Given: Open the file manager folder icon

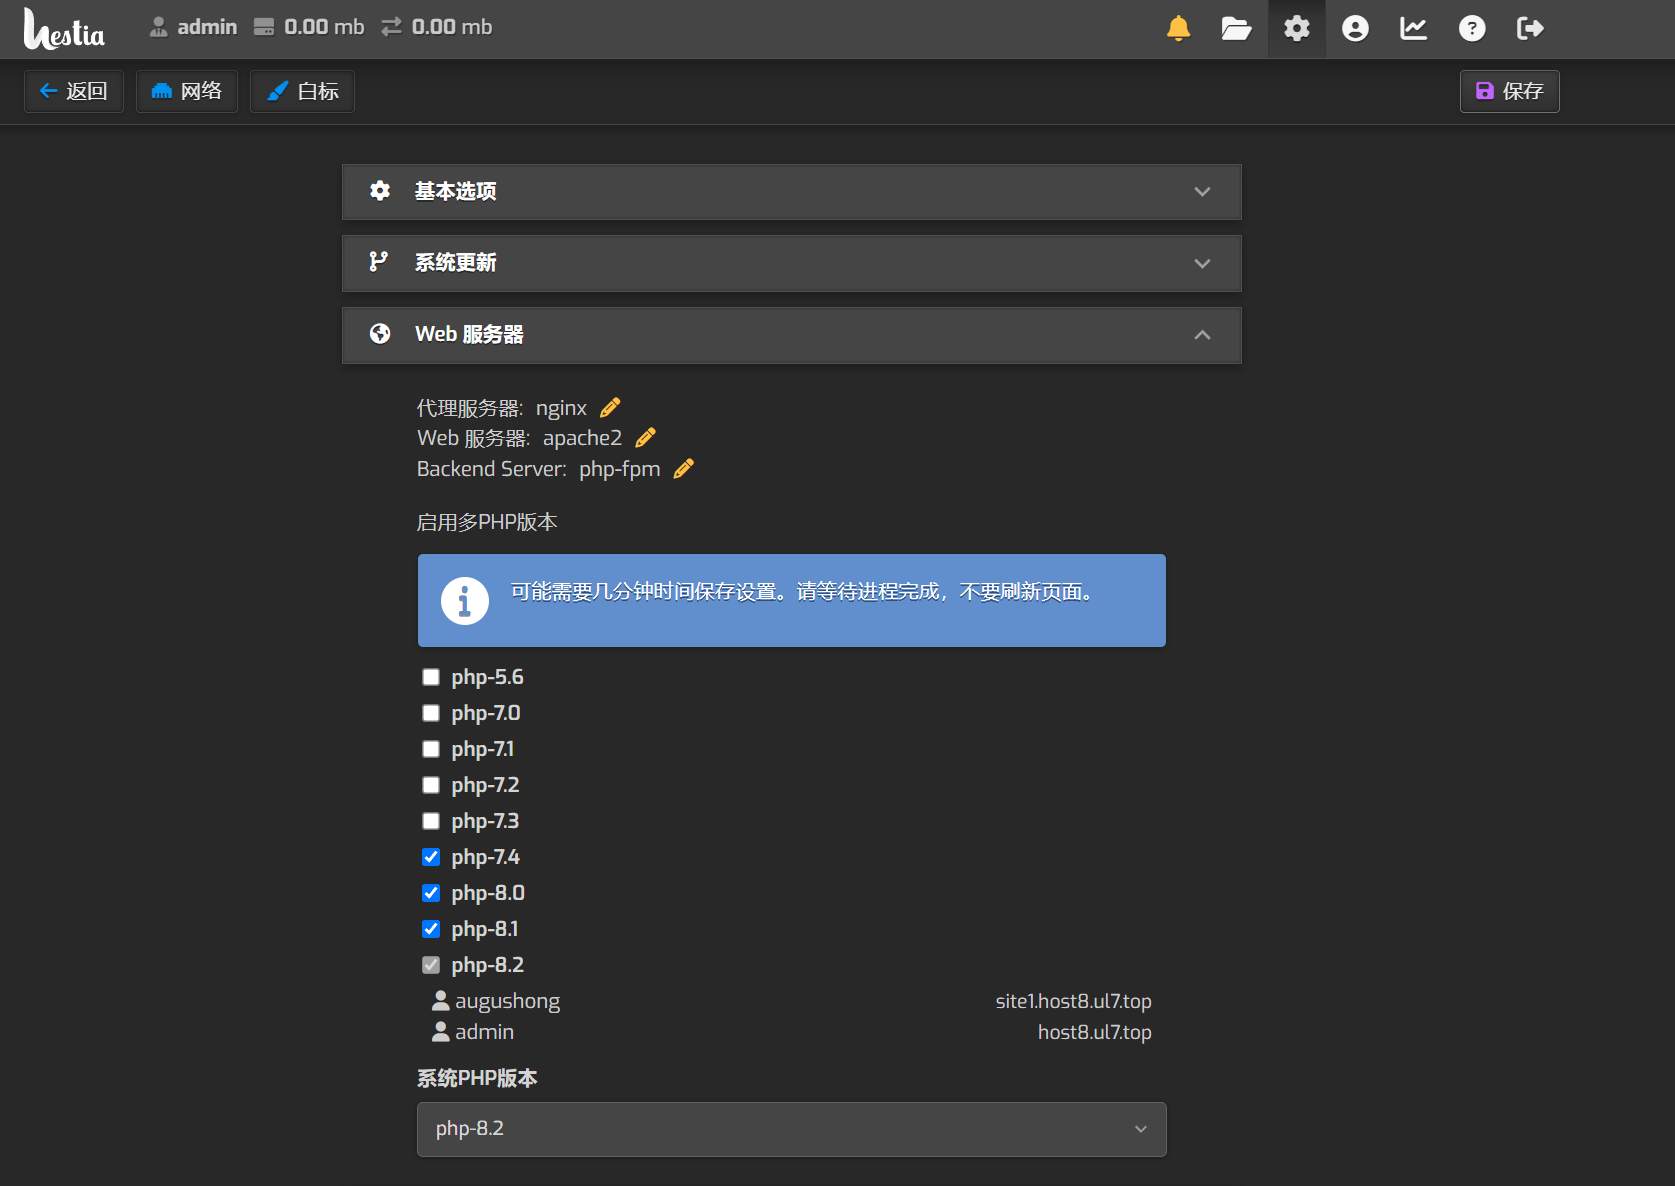Looking at the screenshot, I should point(1236,28).
